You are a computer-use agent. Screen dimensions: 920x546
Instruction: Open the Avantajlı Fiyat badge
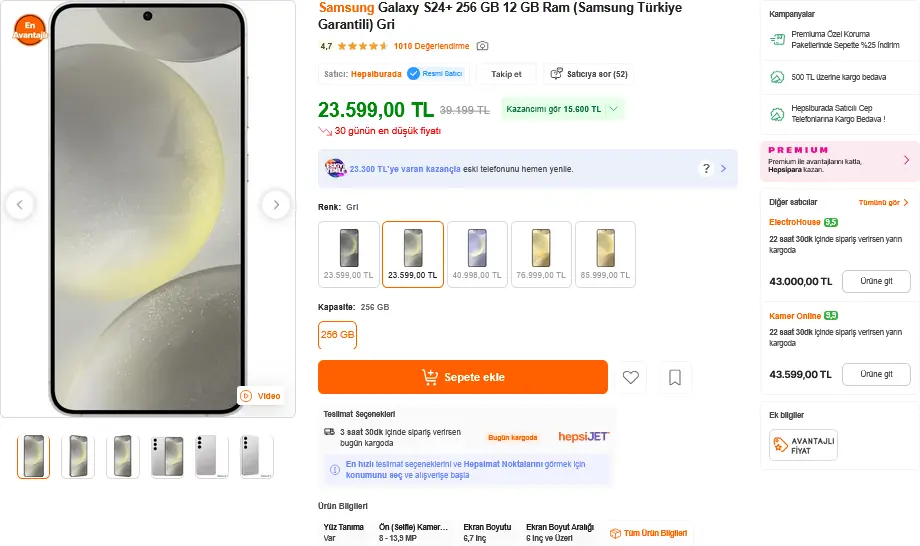coord(803,445)
